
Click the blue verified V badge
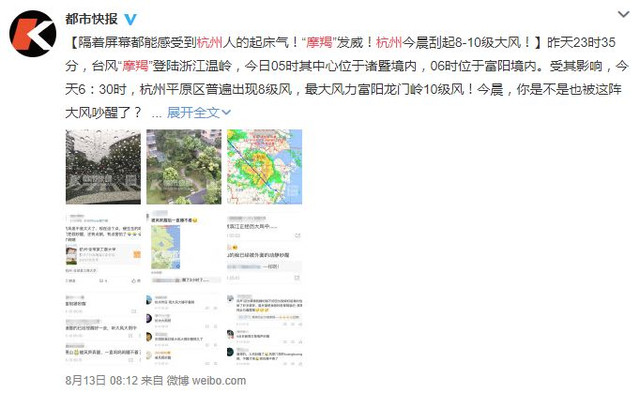tap(130, 19)
